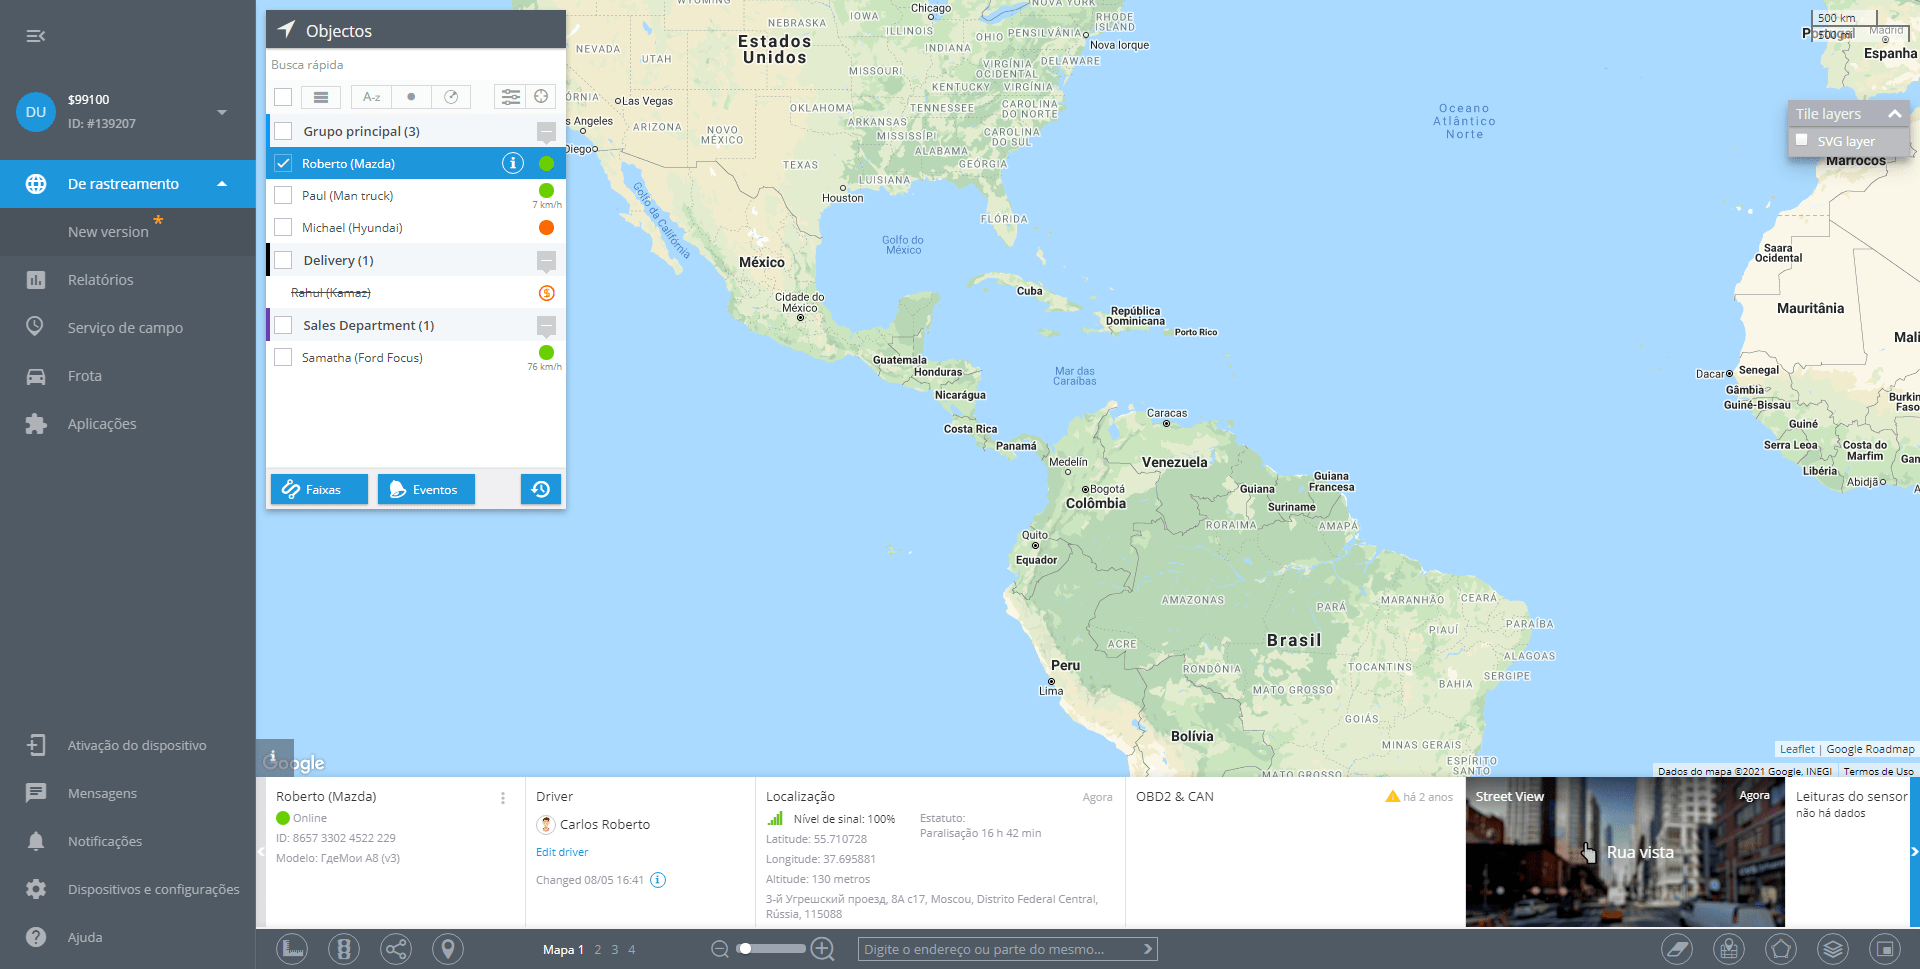This screenshot has width=1920, height=969.
Task: Open the Faixas tracks button
Action: click(319, 489)
